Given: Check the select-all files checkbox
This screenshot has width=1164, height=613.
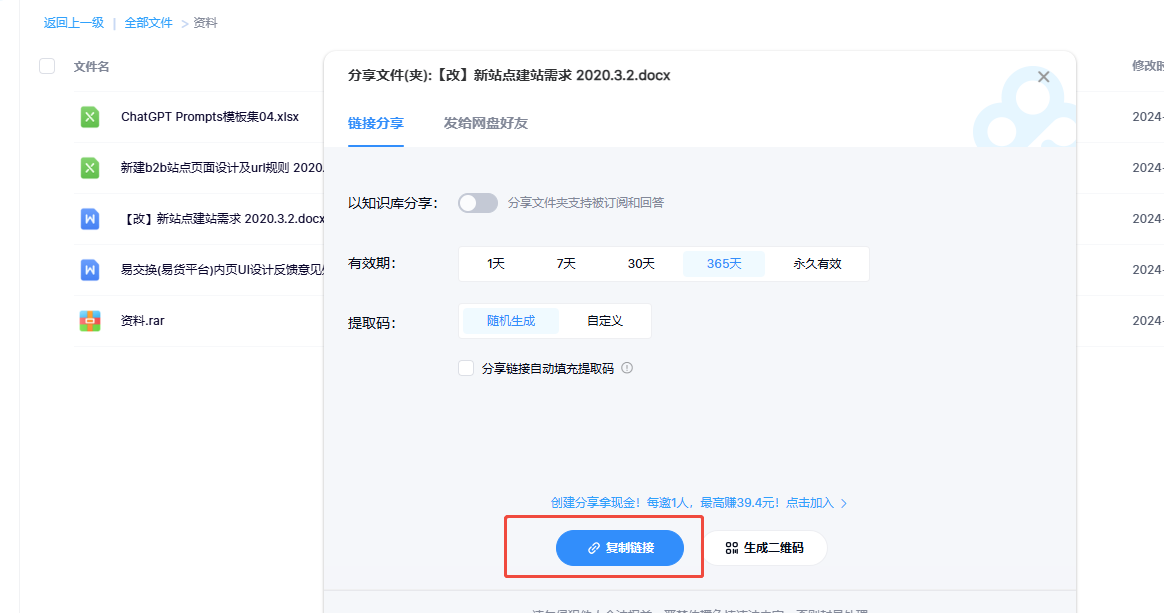Looking at the screenshot, I should tap(47, 66).
